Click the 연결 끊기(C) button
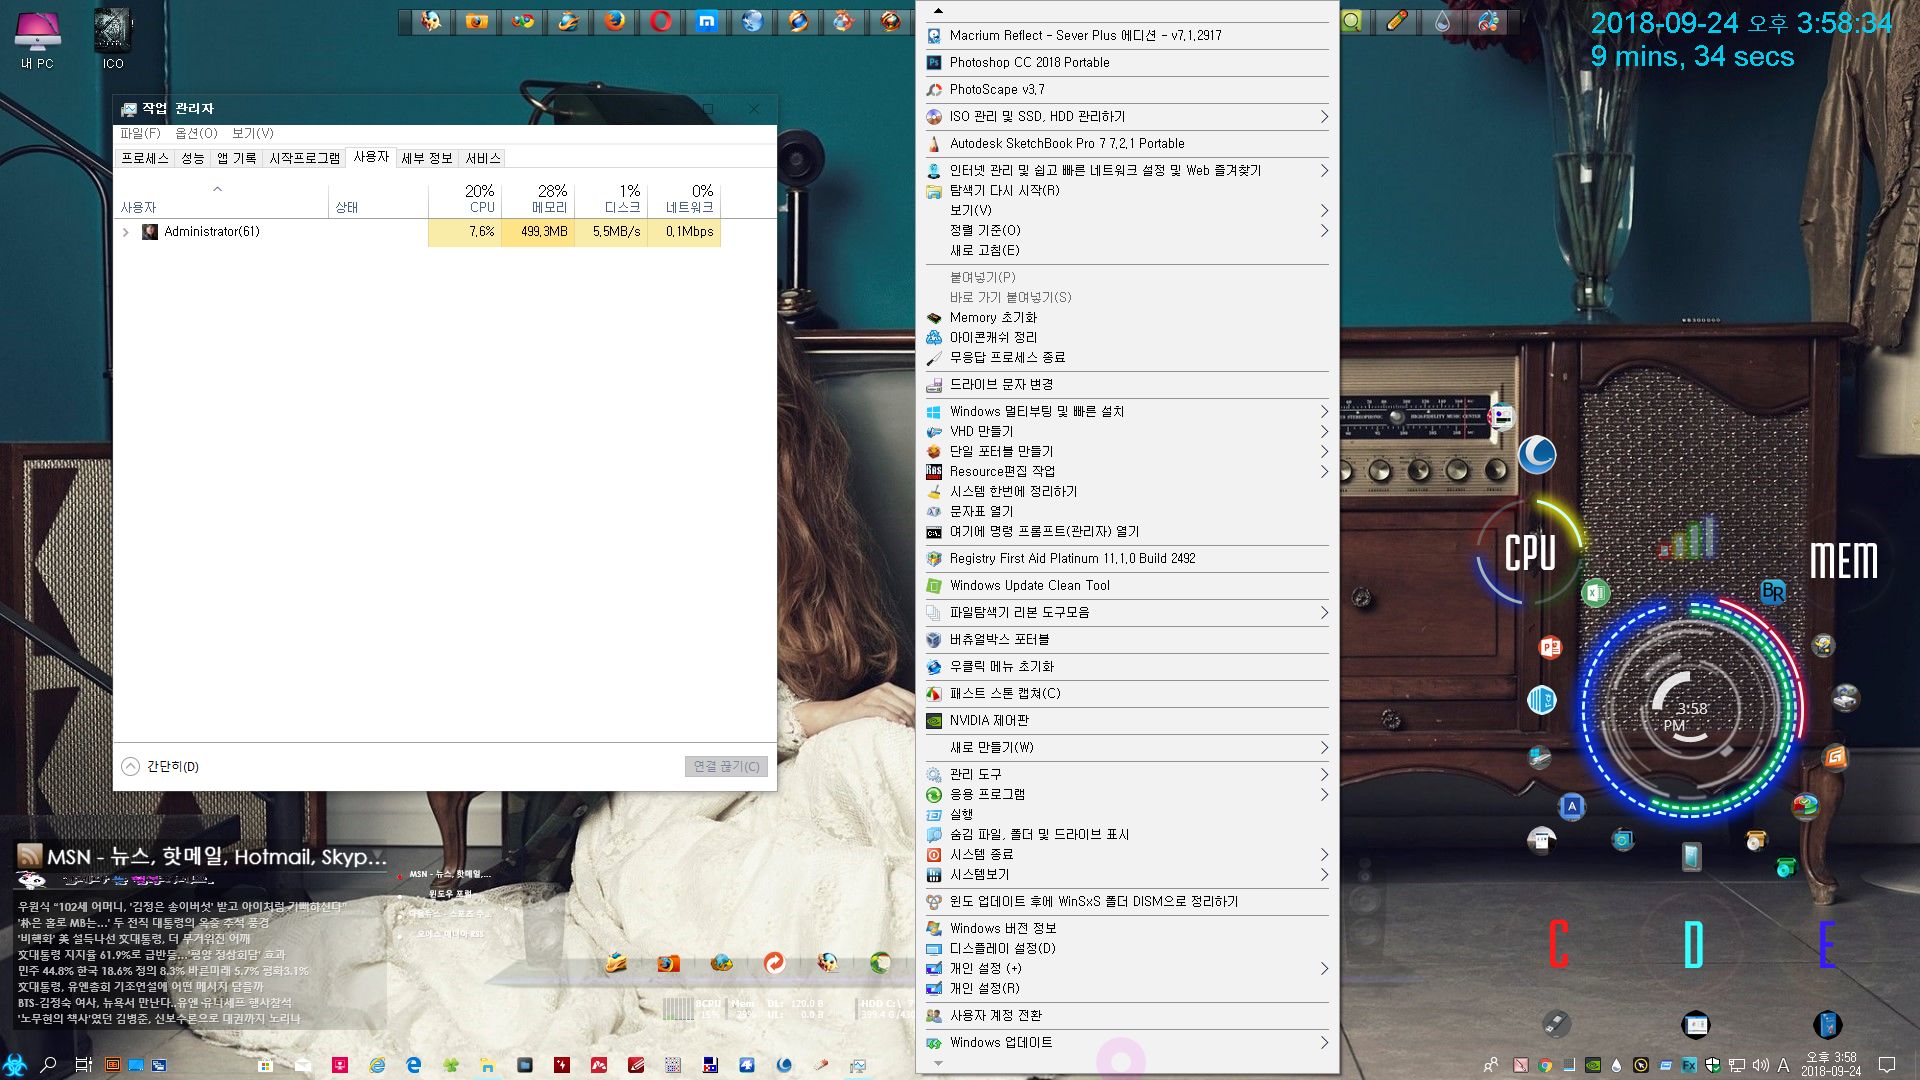Image resolution: width=1920 pixels, height=1080 pixels. [x=727, y=766]
